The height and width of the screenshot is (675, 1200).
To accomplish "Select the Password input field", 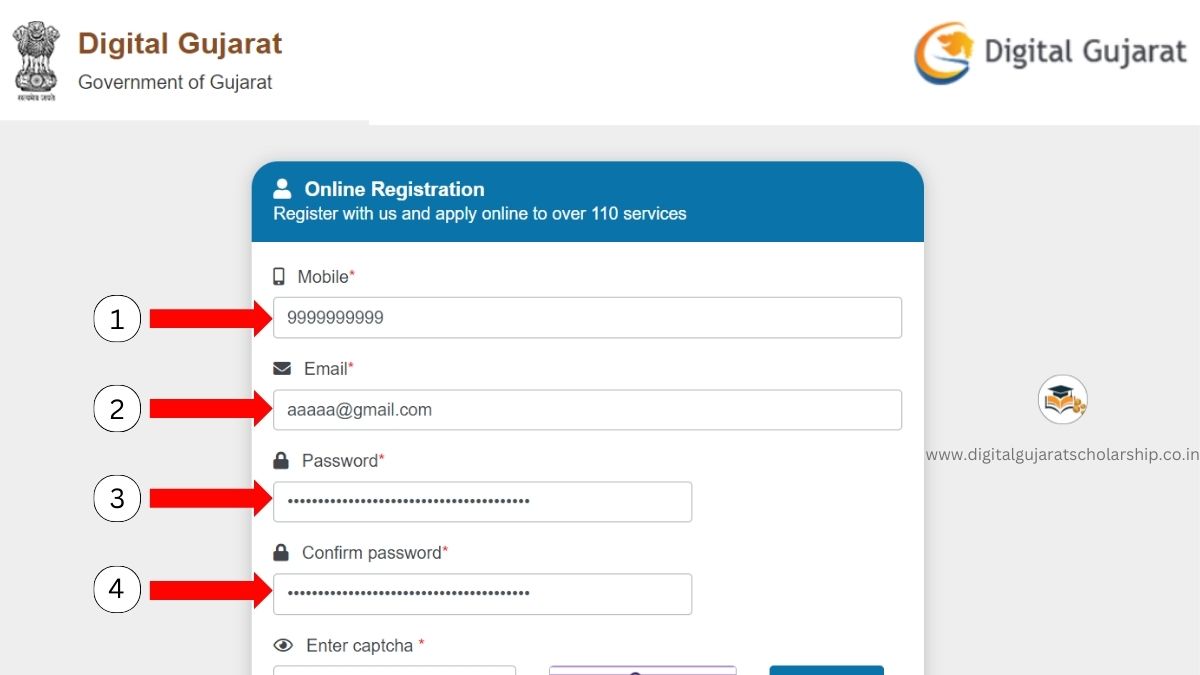I will [x=482, y=502].
